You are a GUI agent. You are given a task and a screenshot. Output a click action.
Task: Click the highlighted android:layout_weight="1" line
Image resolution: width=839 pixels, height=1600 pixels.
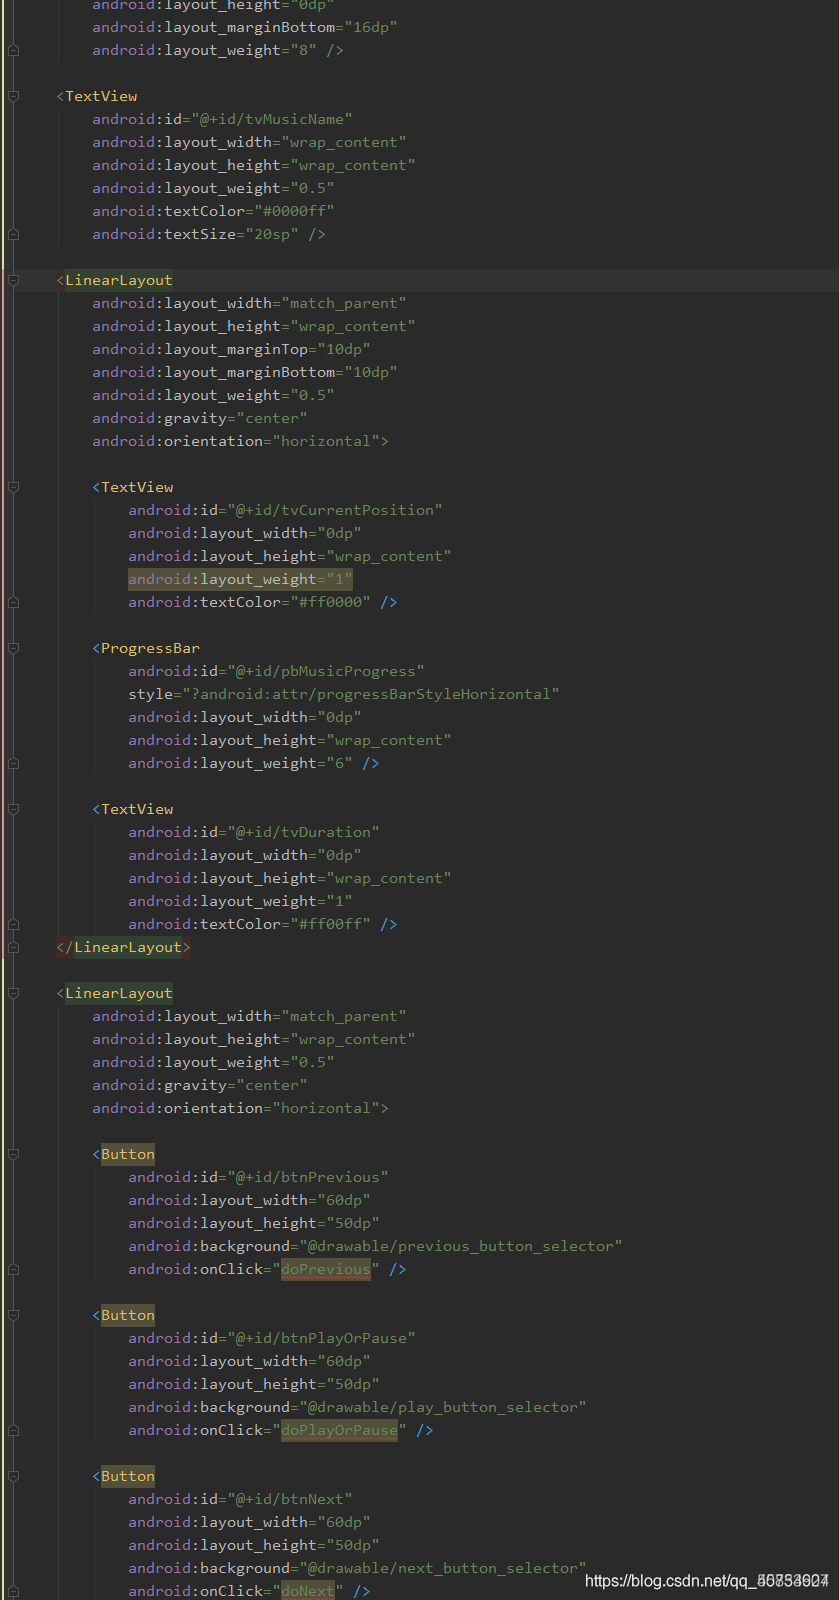(240, 579)
